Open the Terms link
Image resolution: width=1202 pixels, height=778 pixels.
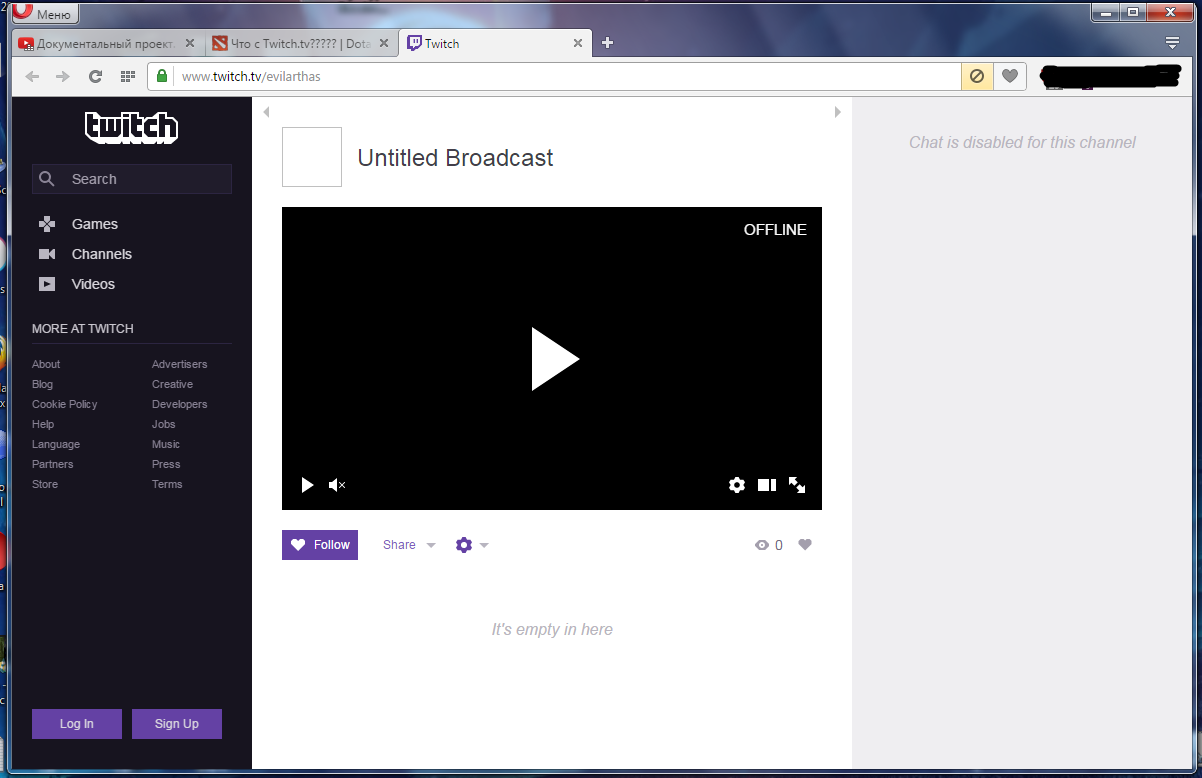167,484
